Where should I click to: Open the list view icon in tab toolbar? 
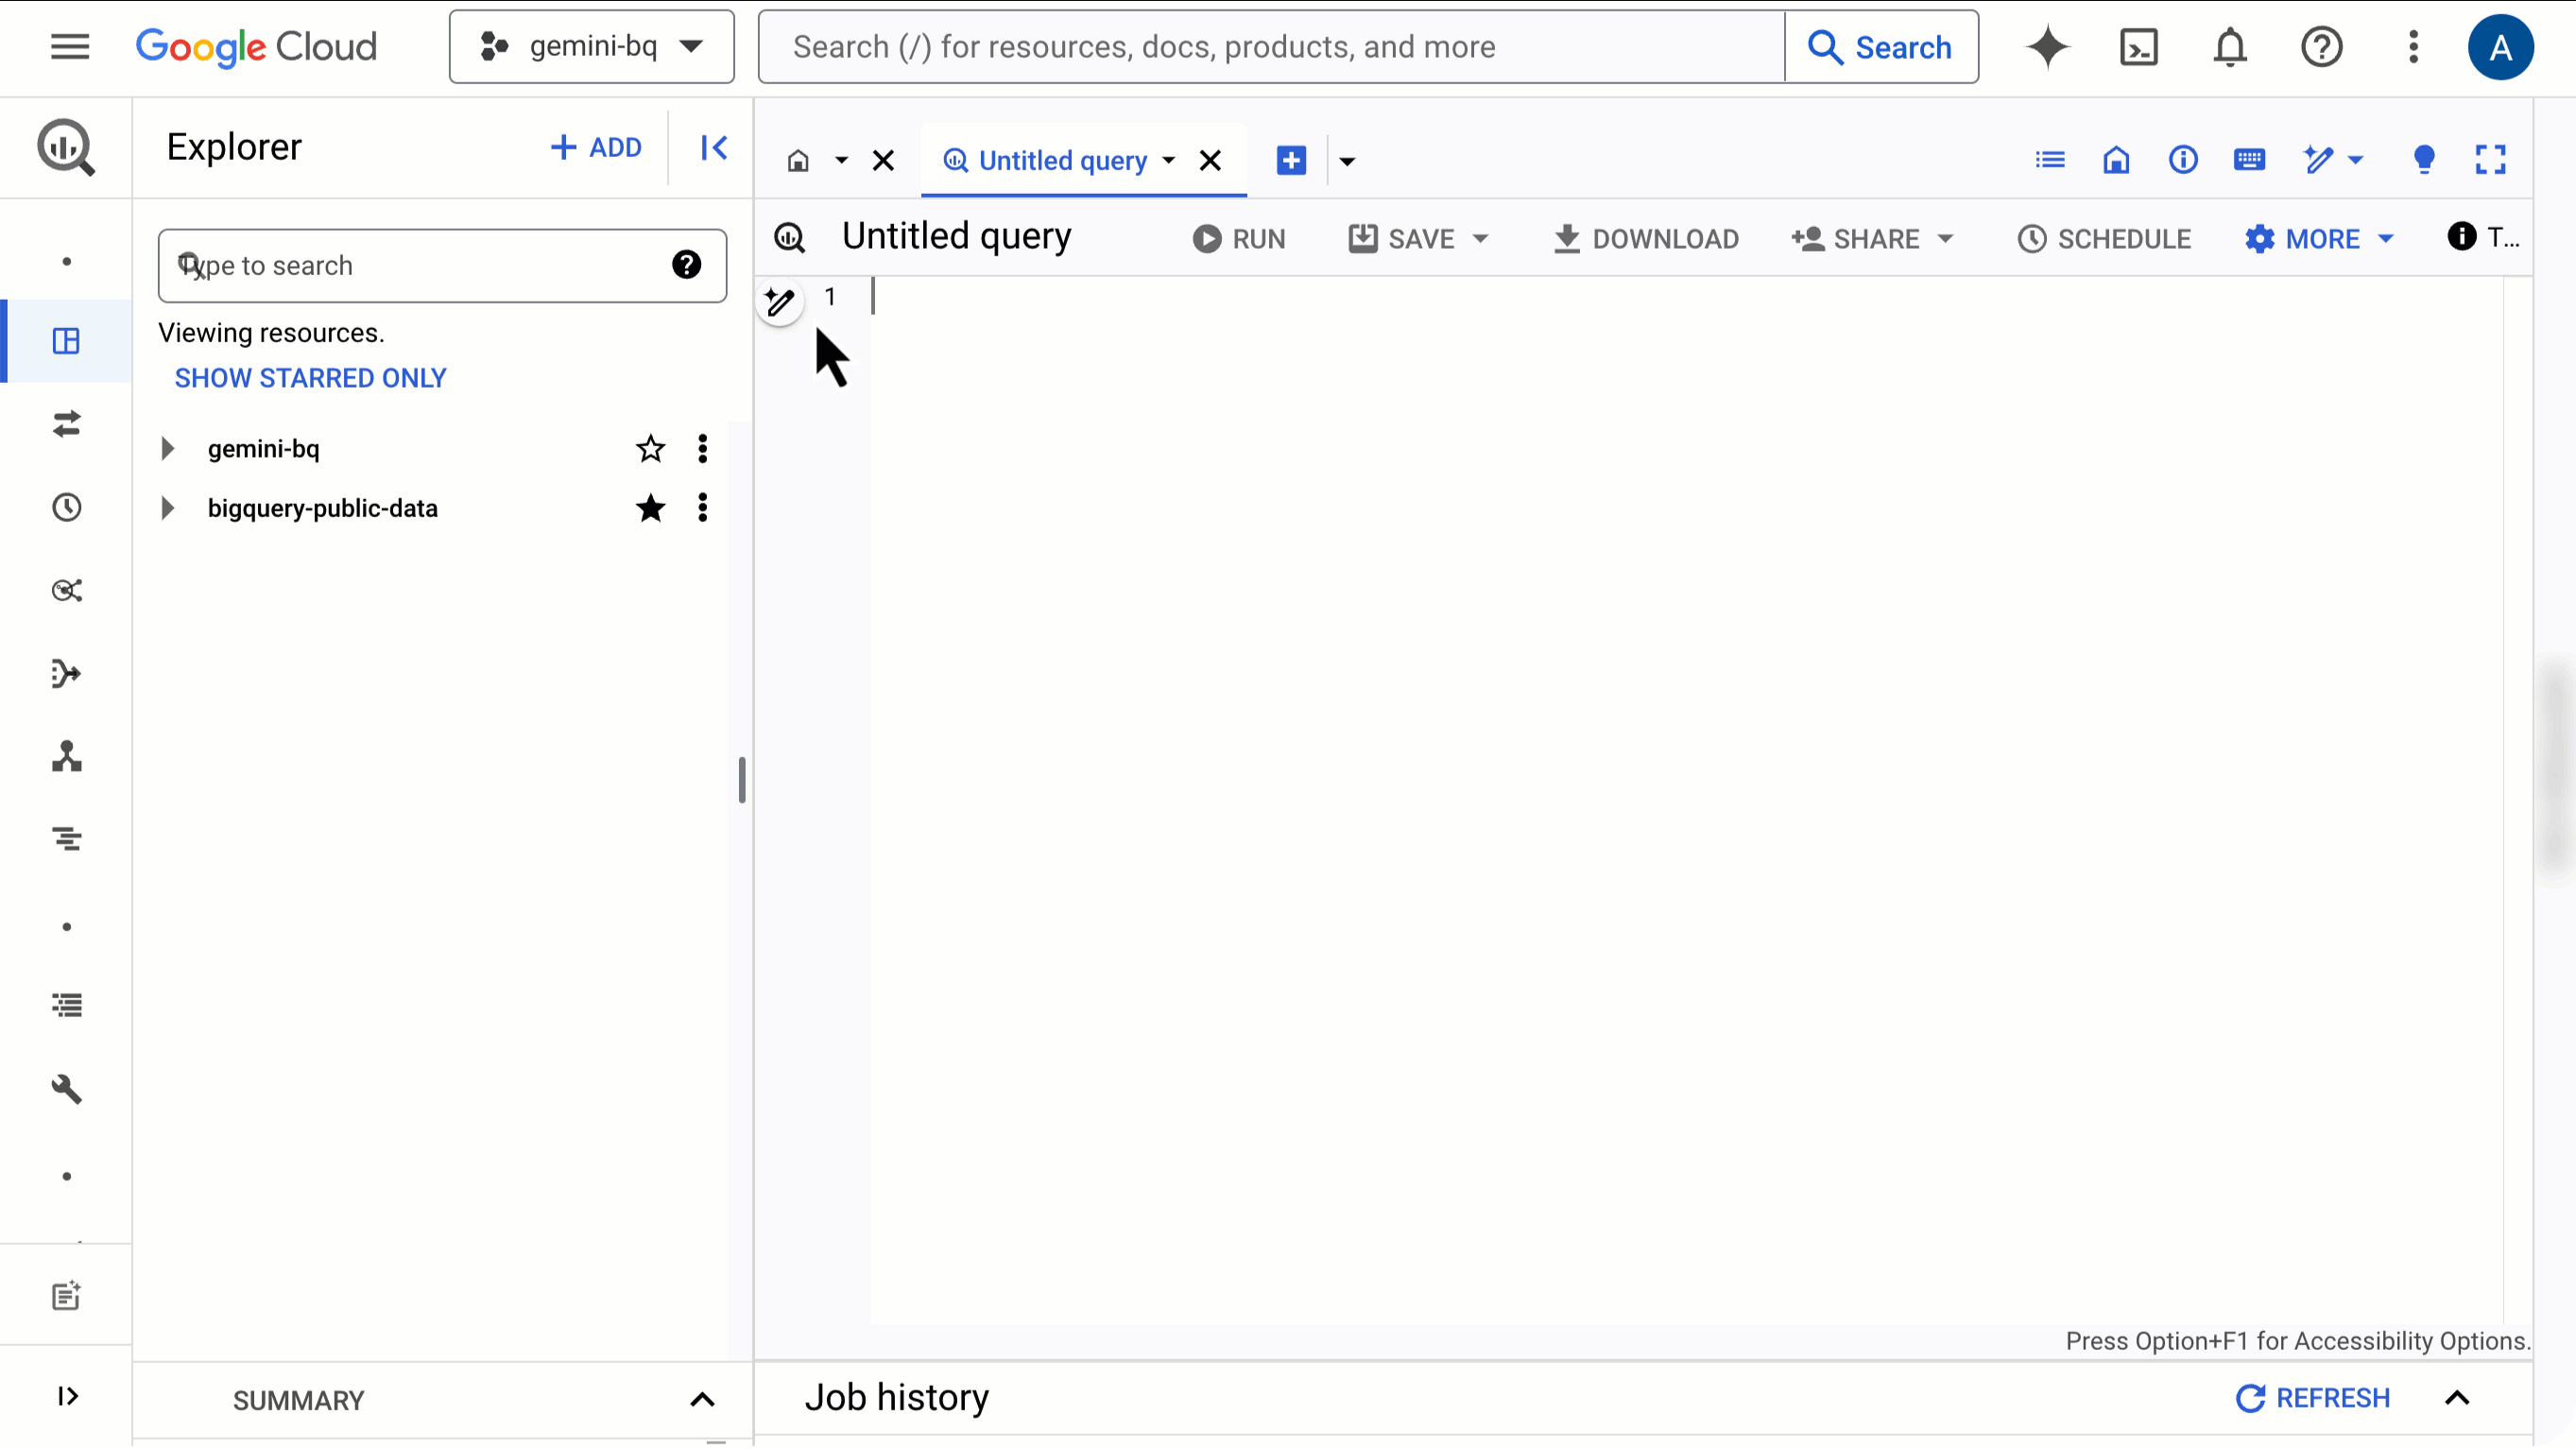tap(2049, 160)
